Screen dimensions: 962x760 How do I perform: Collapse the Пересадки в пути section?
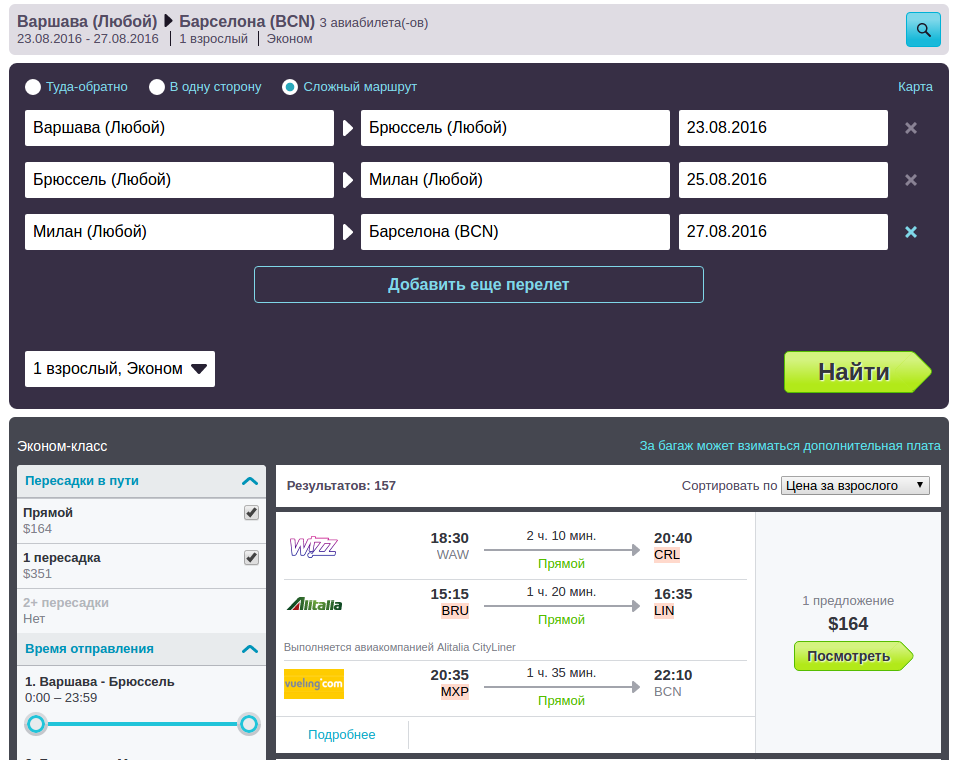click(x=250, y=482)
